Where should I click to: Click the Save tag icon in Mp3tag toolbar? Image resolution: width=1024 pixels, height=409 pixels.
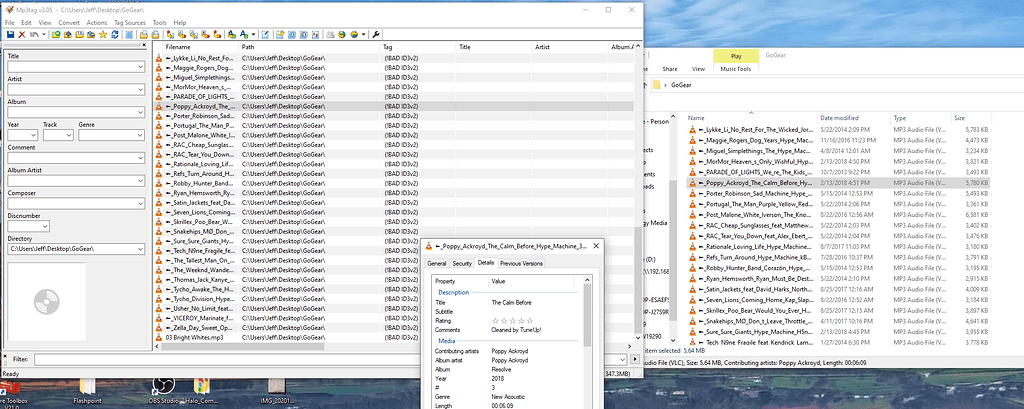tap(10, 34)
